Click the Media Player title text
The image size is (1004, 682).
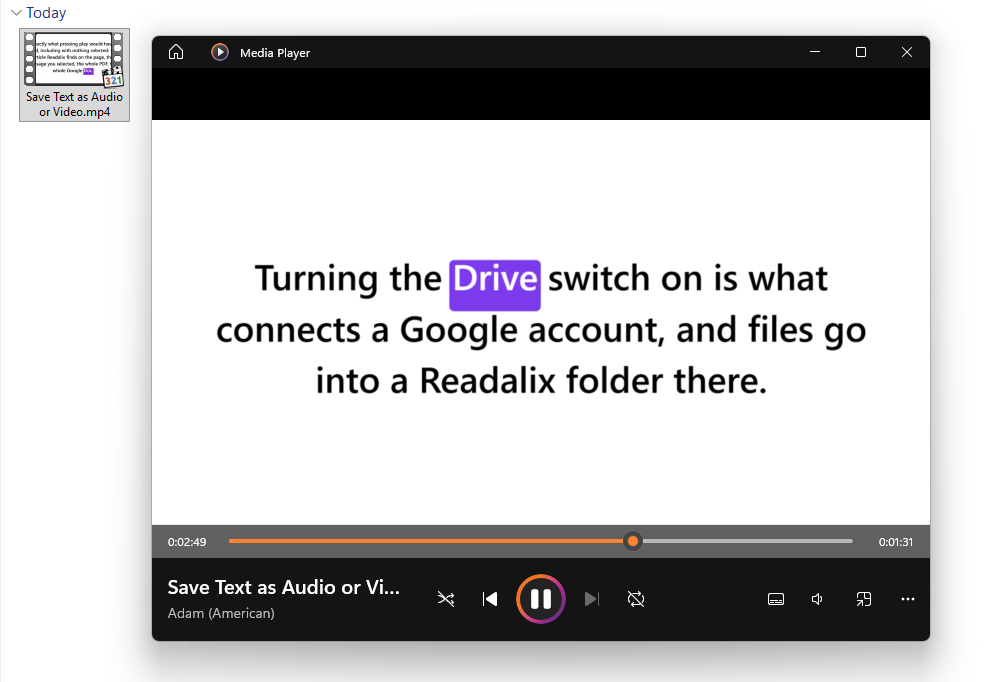(275, 53)
